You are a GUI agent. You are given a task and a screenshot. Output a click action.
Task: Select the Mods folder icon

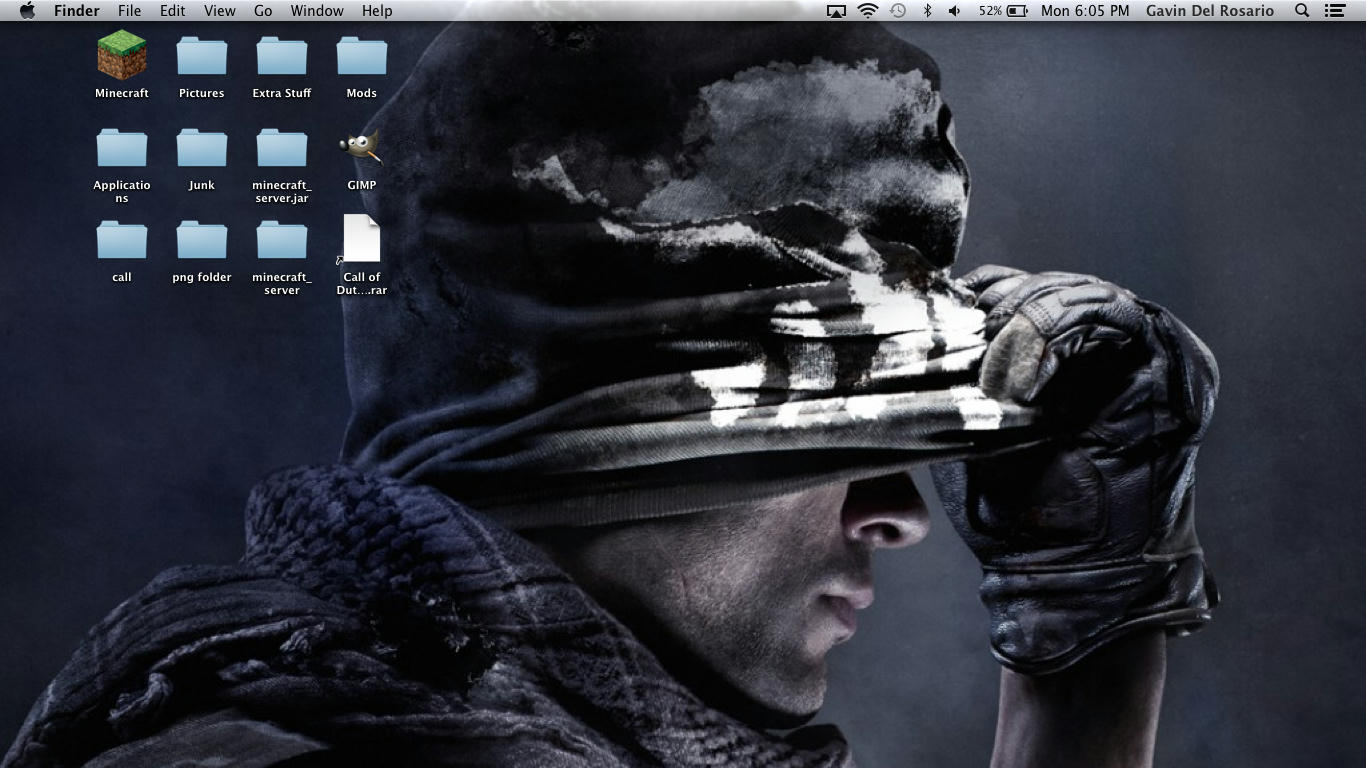click(362, 56)
